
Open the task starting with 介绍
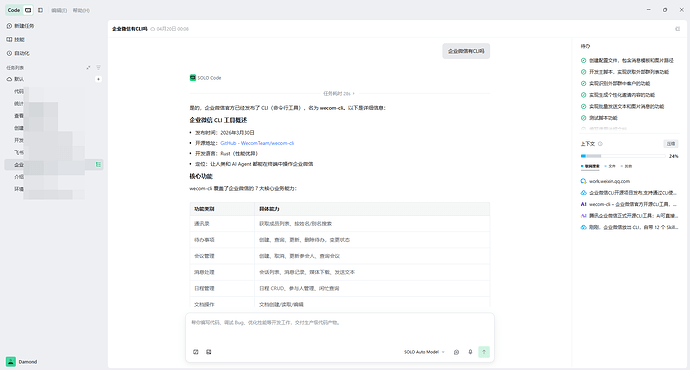click(54, 177)
